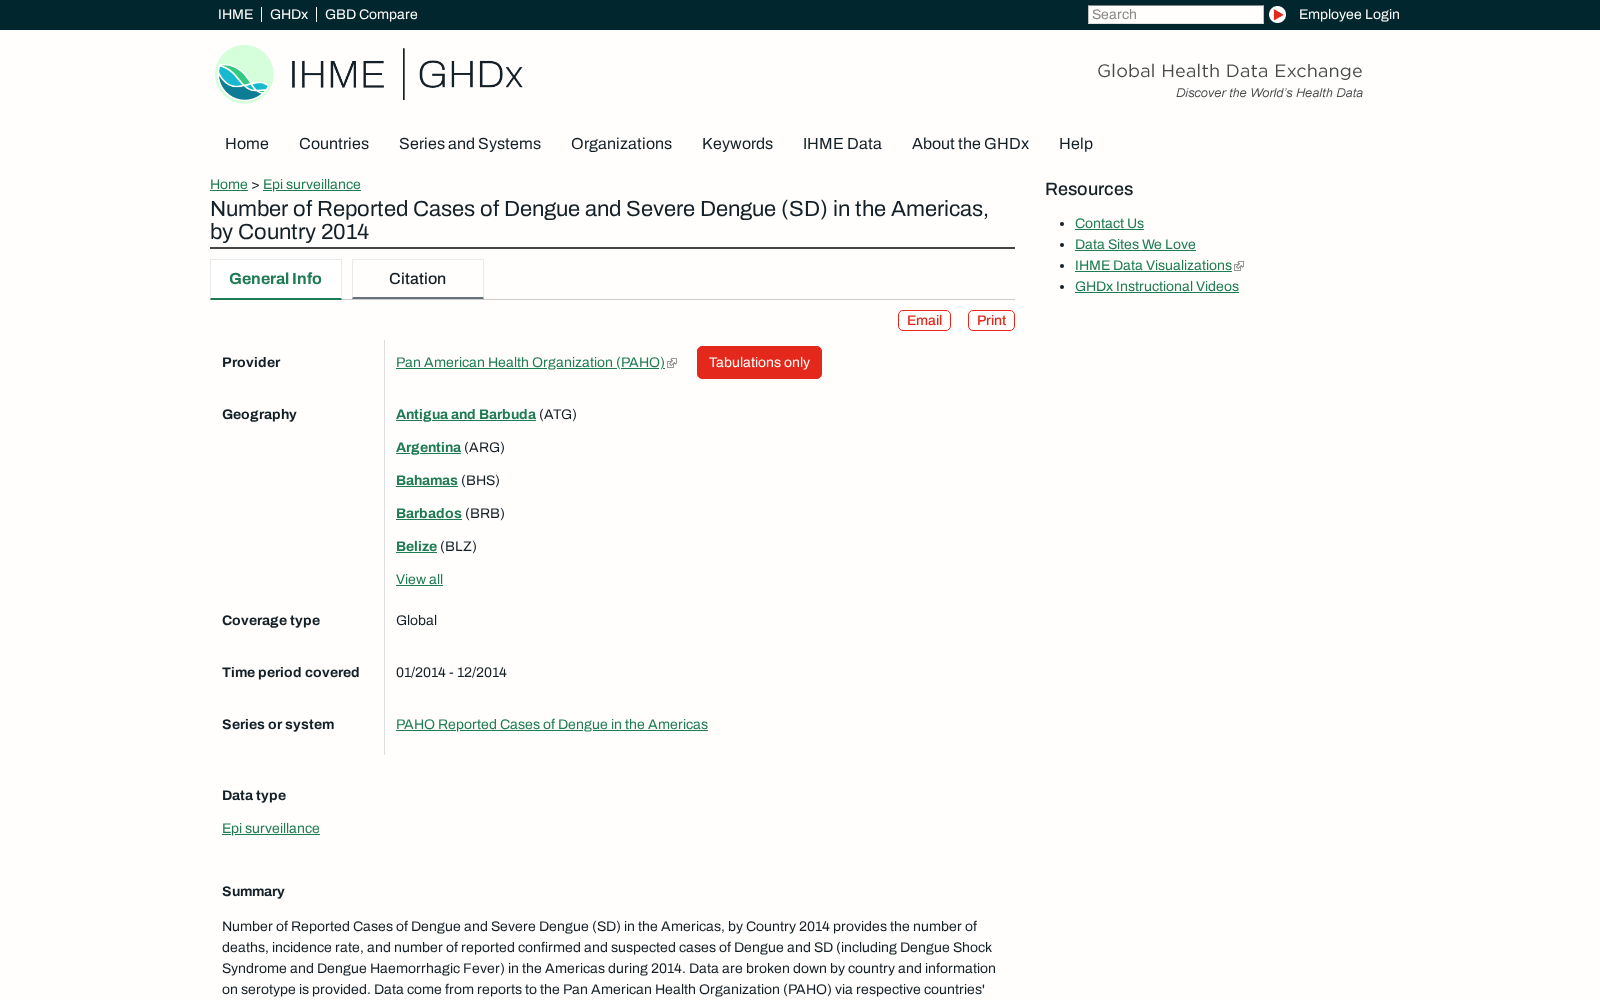Click the Summary heading
Image resolution: width=1600 pixels, height=1000 pixels.
pos(253,891)
